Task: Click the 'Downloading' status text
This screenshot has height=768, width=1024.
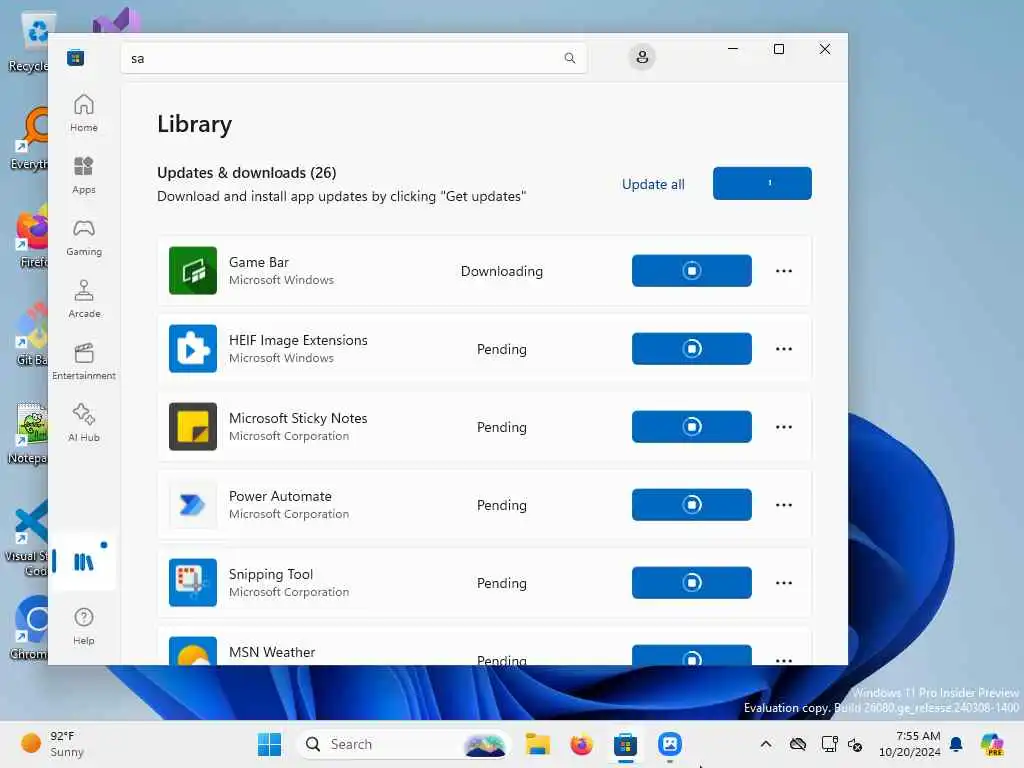Action: coord(502,271)
